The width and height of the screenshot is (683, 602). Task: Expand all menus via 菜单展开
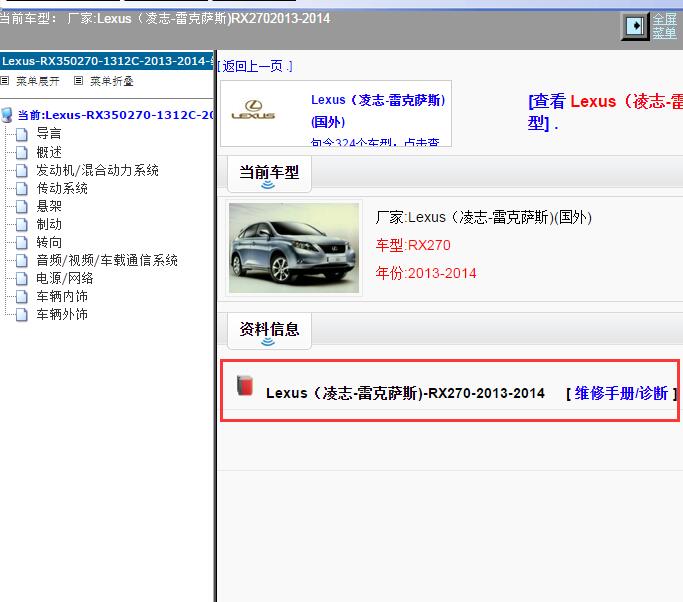[37, 81]
